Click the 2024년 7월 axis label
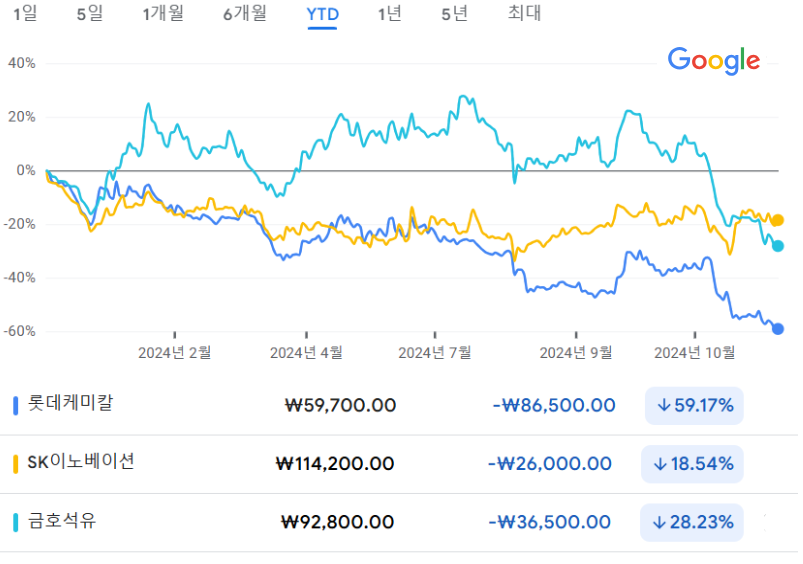Image resolution: width=803 pixels, height=564 pixels. click(435, 352)
